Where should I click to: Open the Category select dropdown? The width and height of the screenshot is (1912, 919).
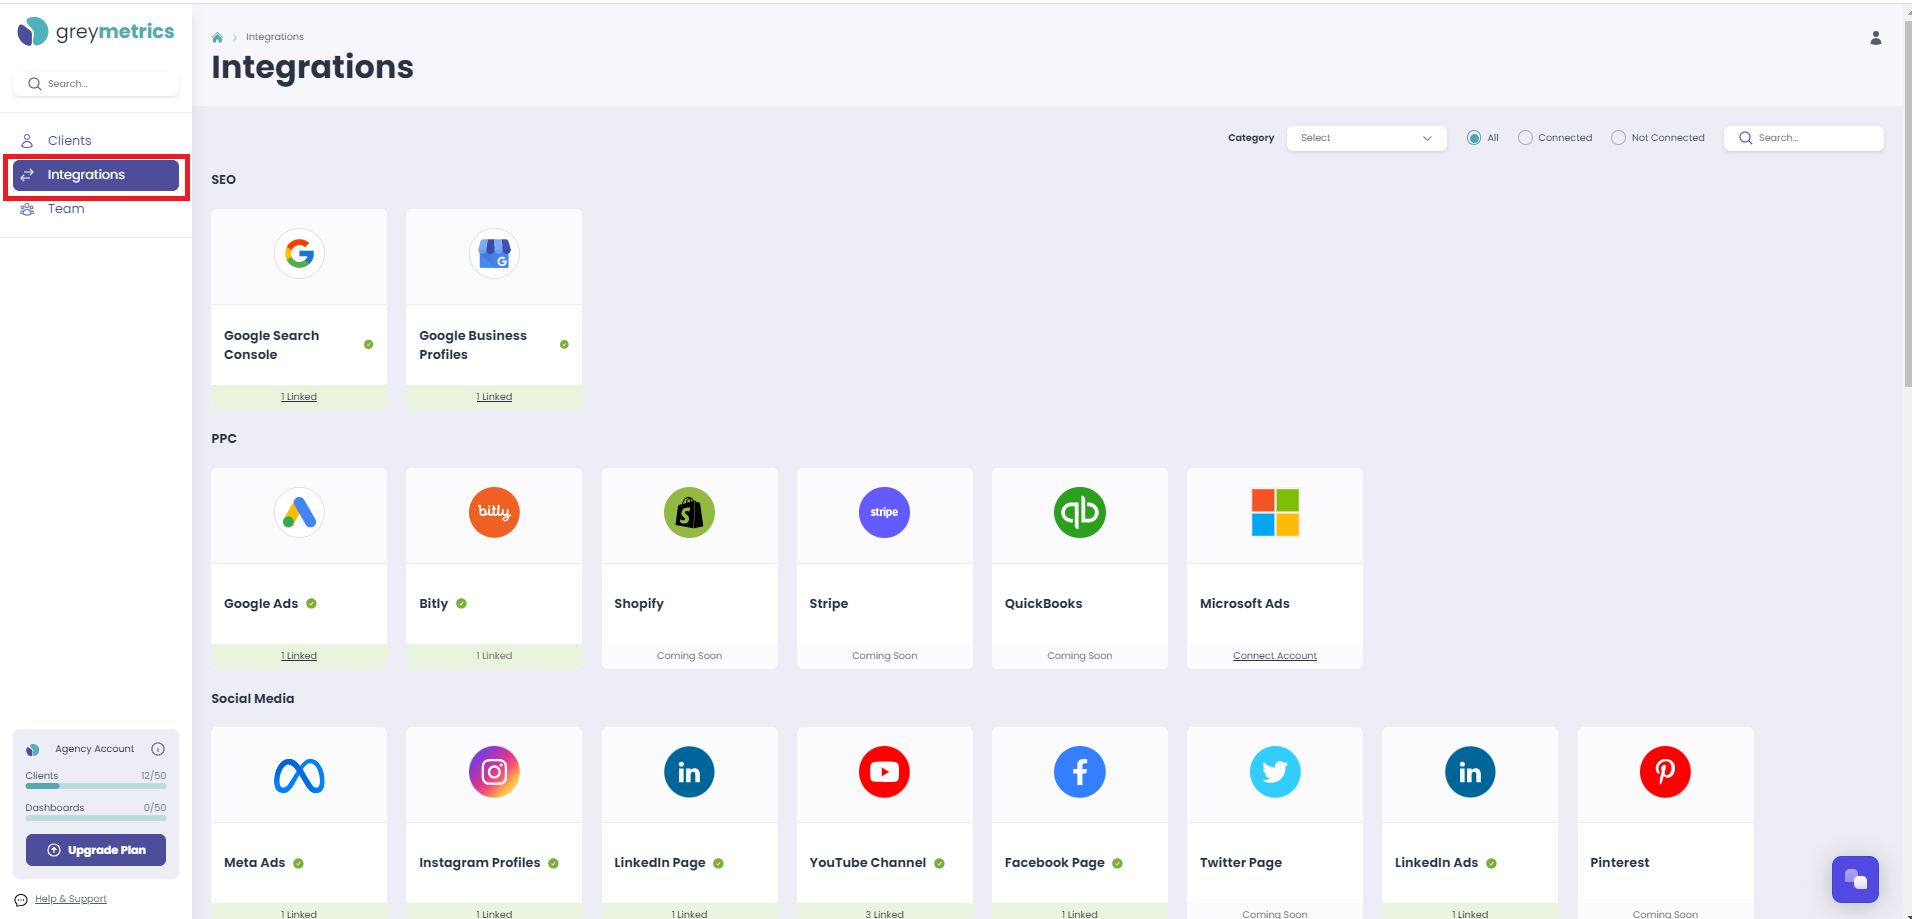coord(1366,138)
